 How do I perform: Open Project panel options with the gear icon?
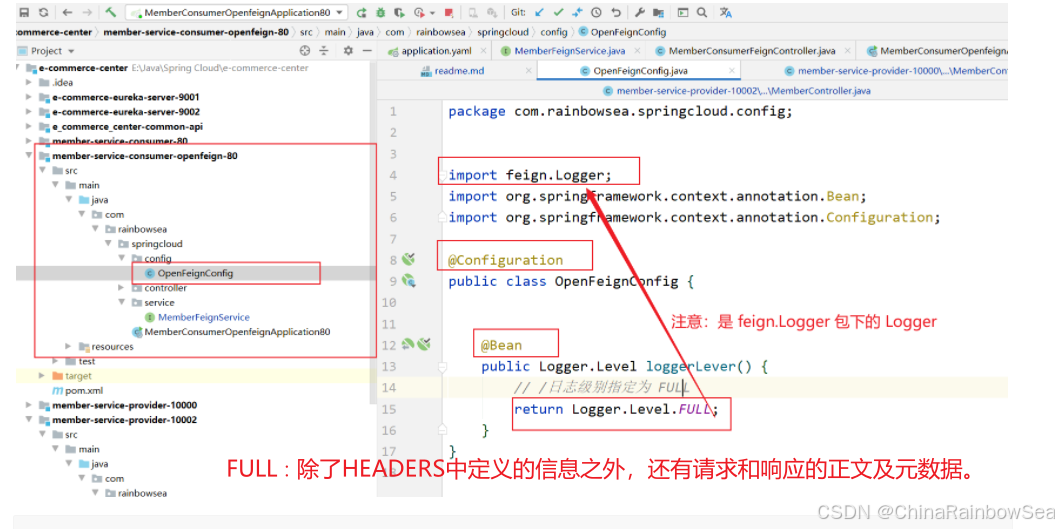(x=348, y=51)
